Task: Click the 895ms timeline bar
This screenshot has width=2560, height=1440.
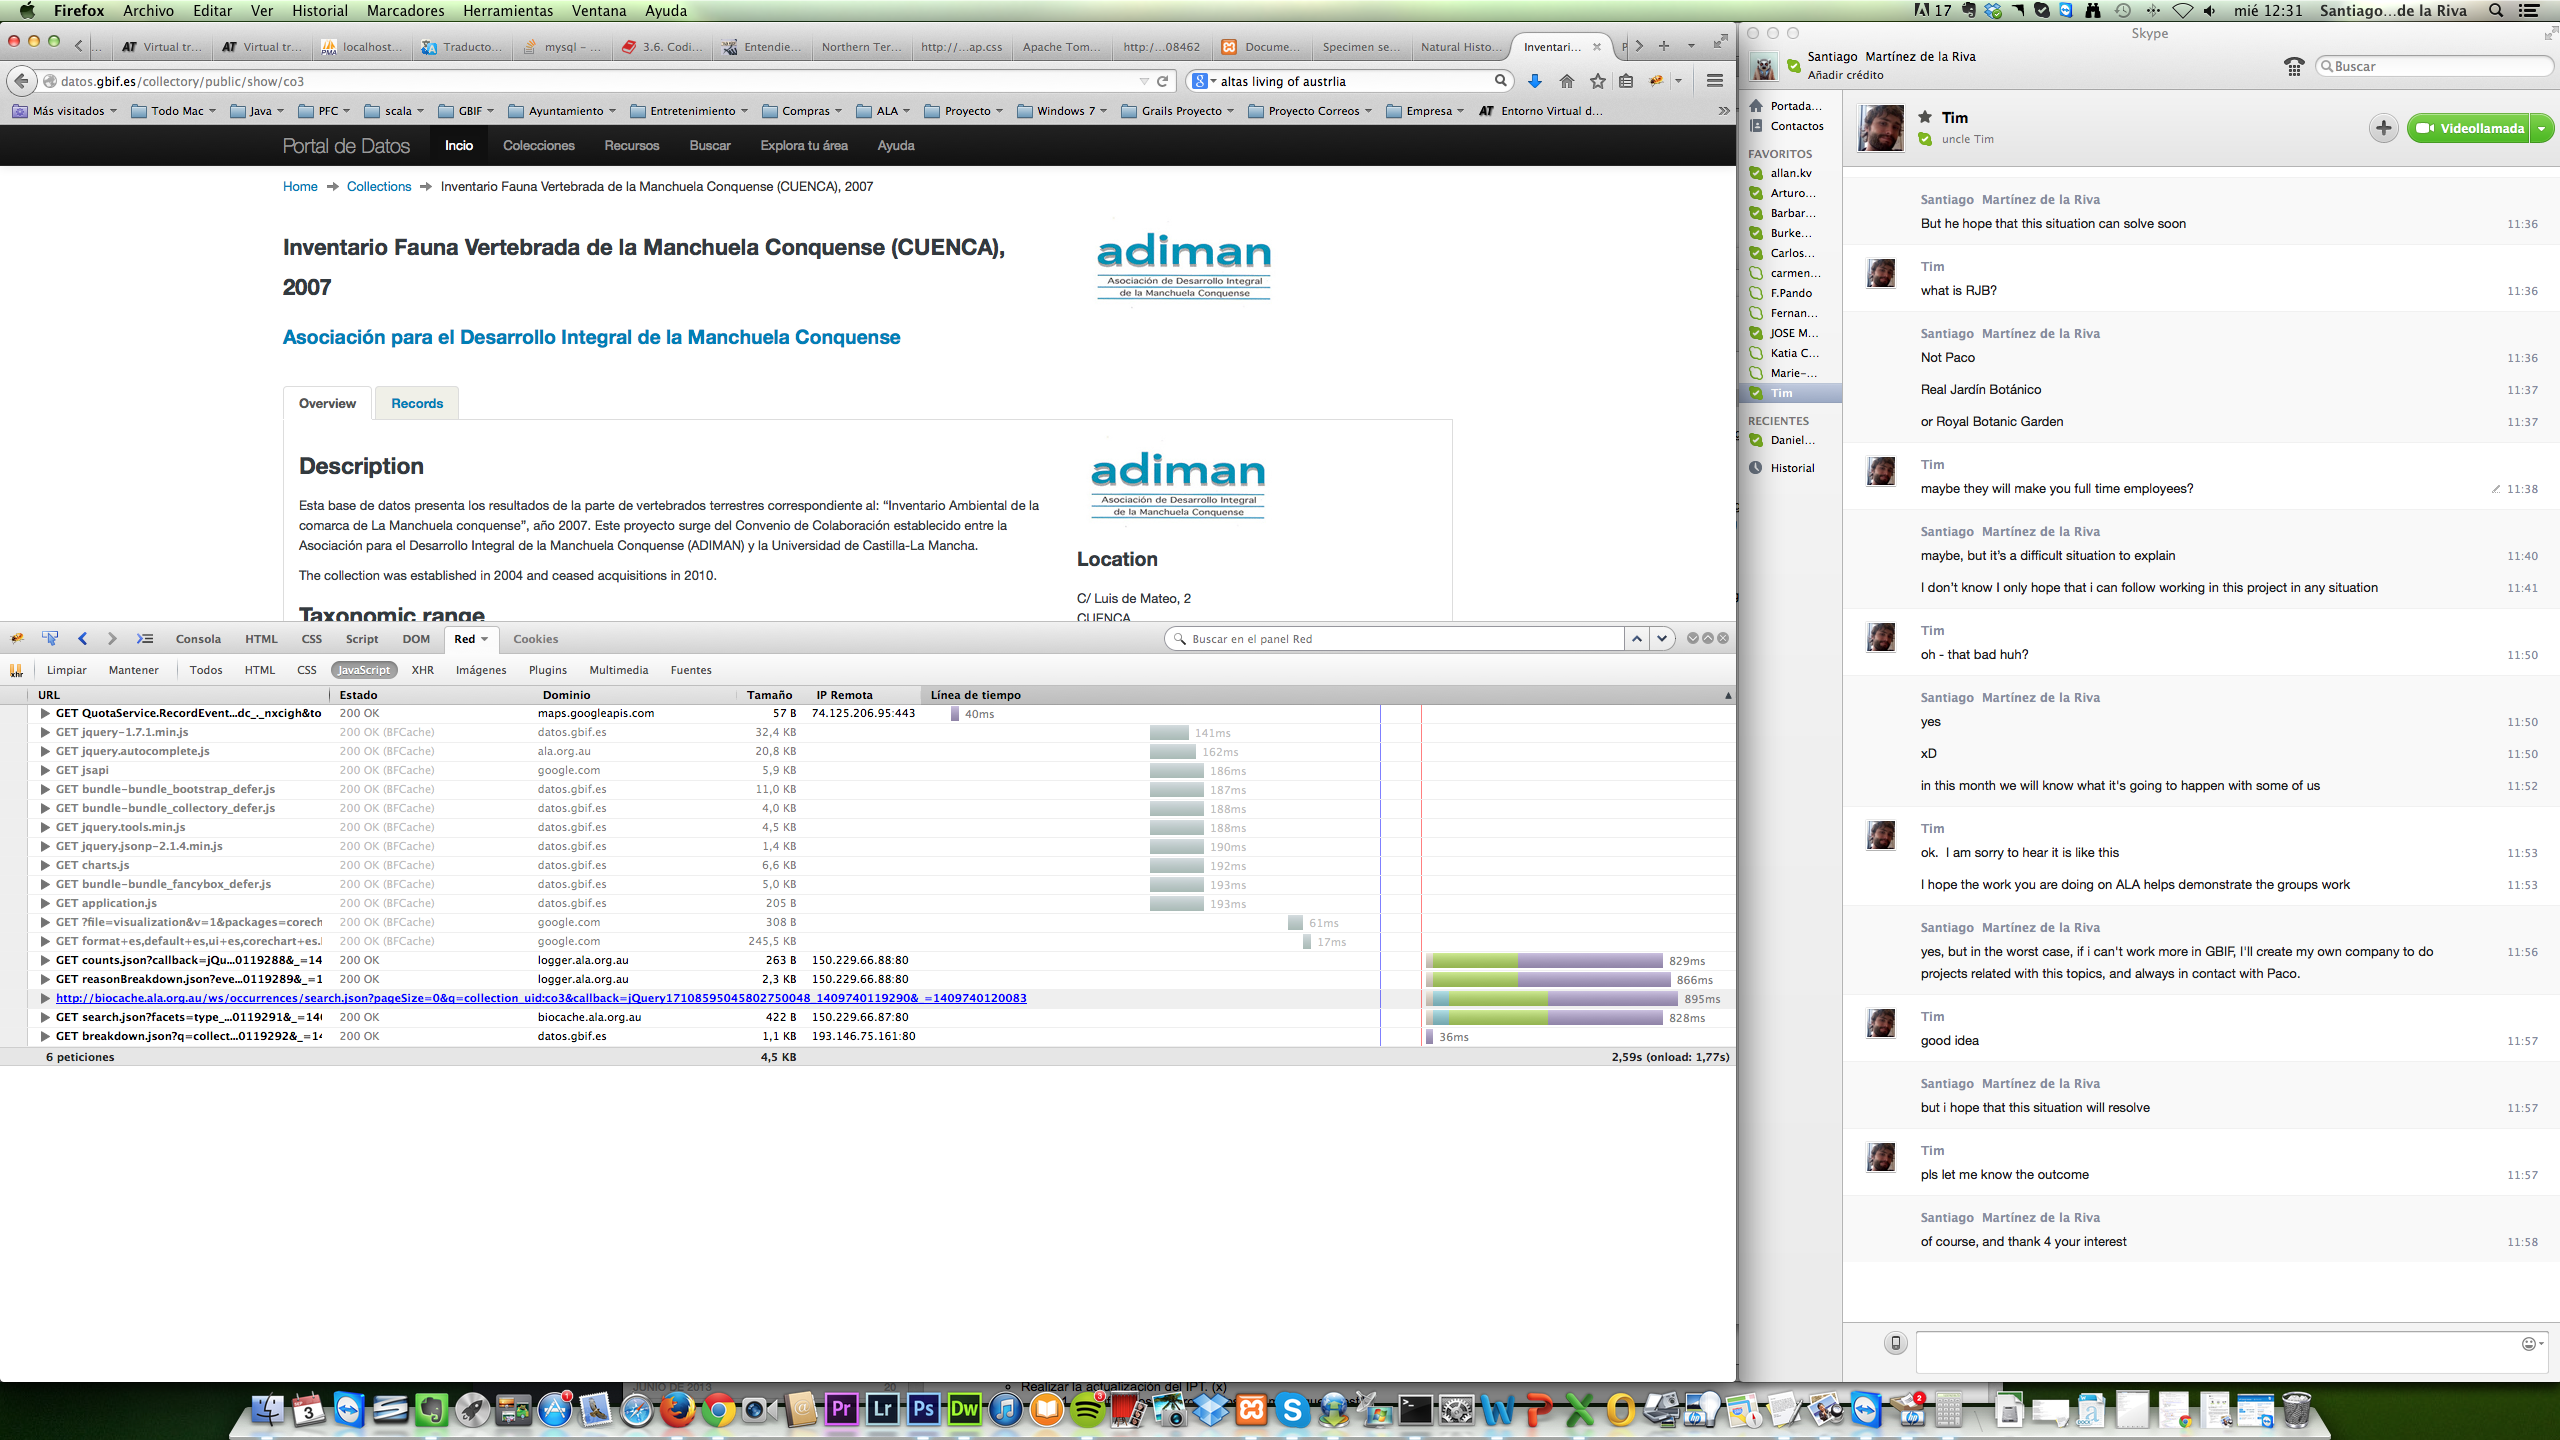Action: (1552, 998)
